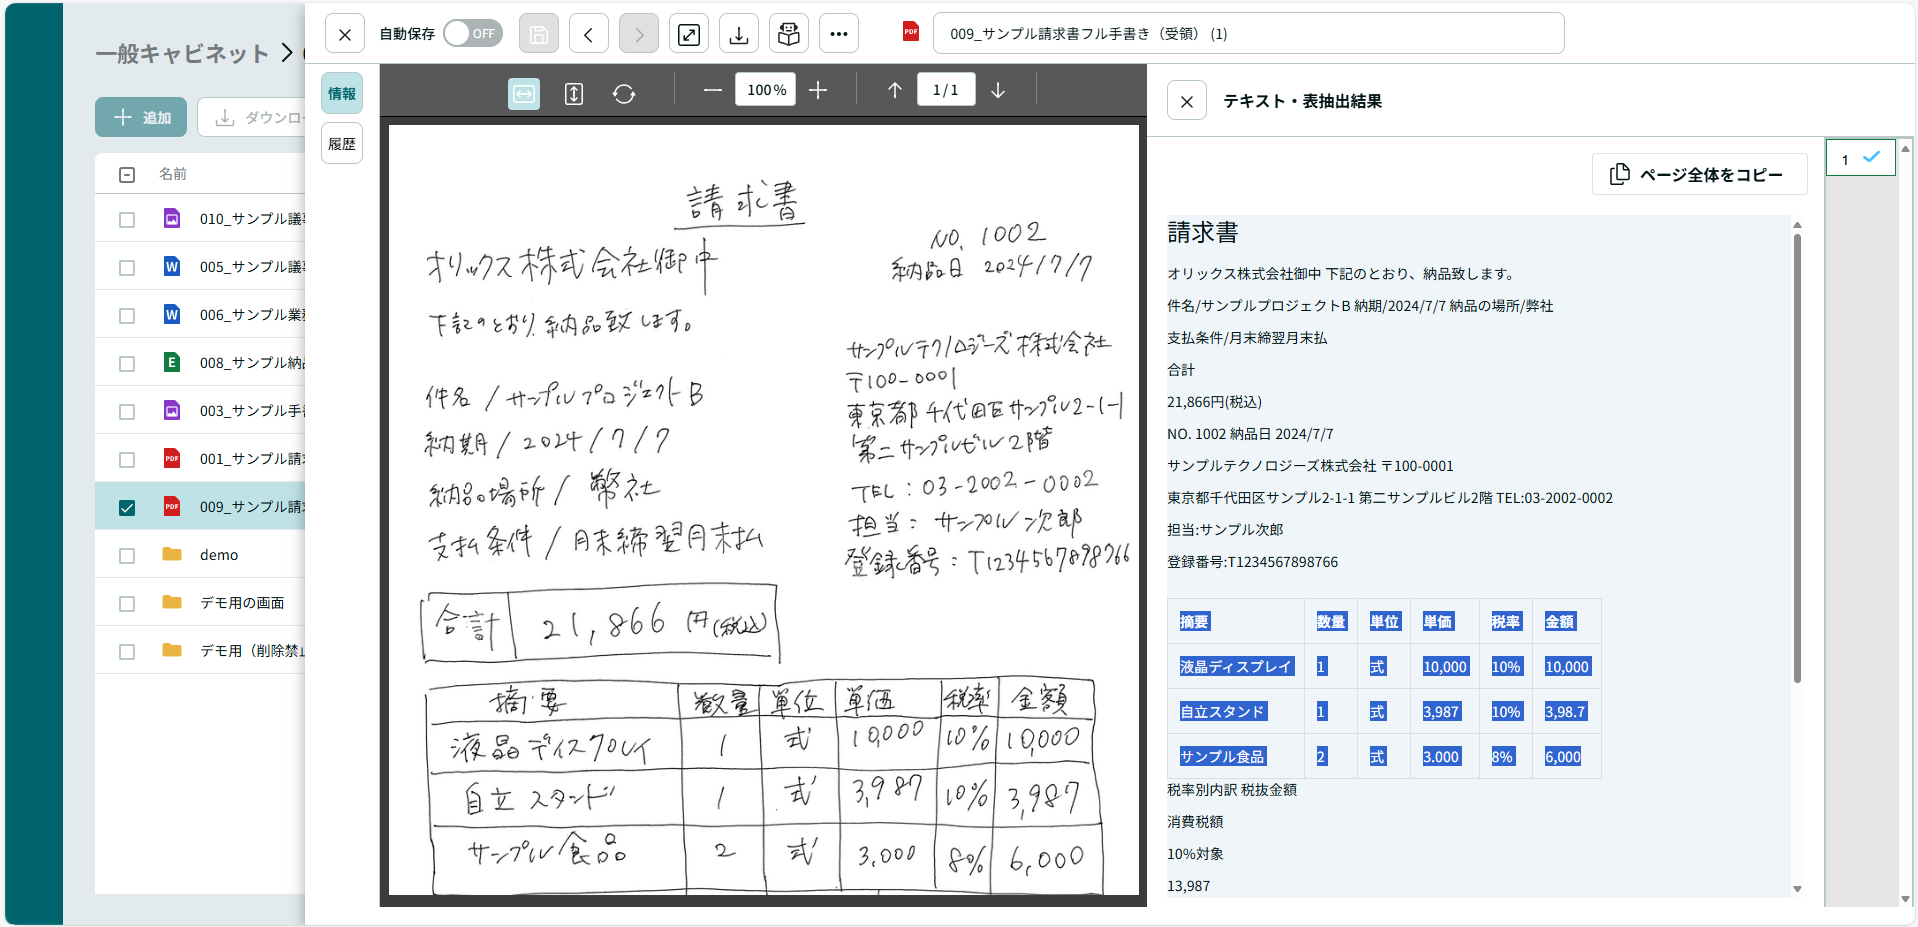Click the red PDF file type icon
The height and width of the screenshot is (927, 1918).
click(911, 32)
